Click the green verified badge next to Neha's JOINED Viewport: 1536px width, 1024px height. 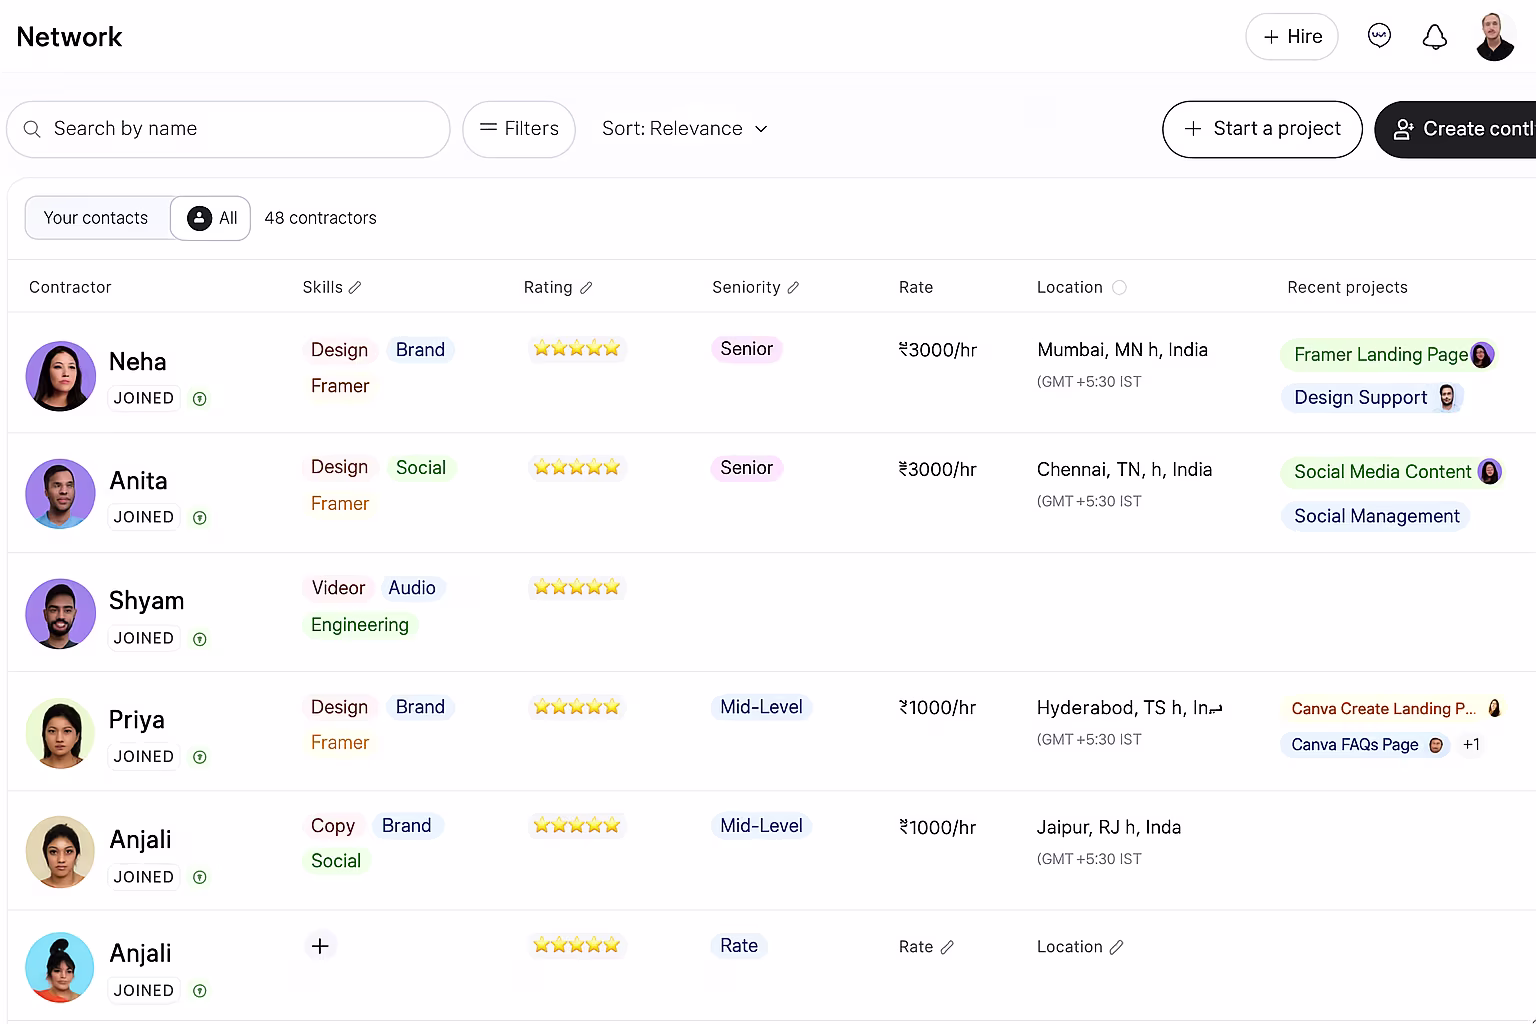click(x=200, y=399)
